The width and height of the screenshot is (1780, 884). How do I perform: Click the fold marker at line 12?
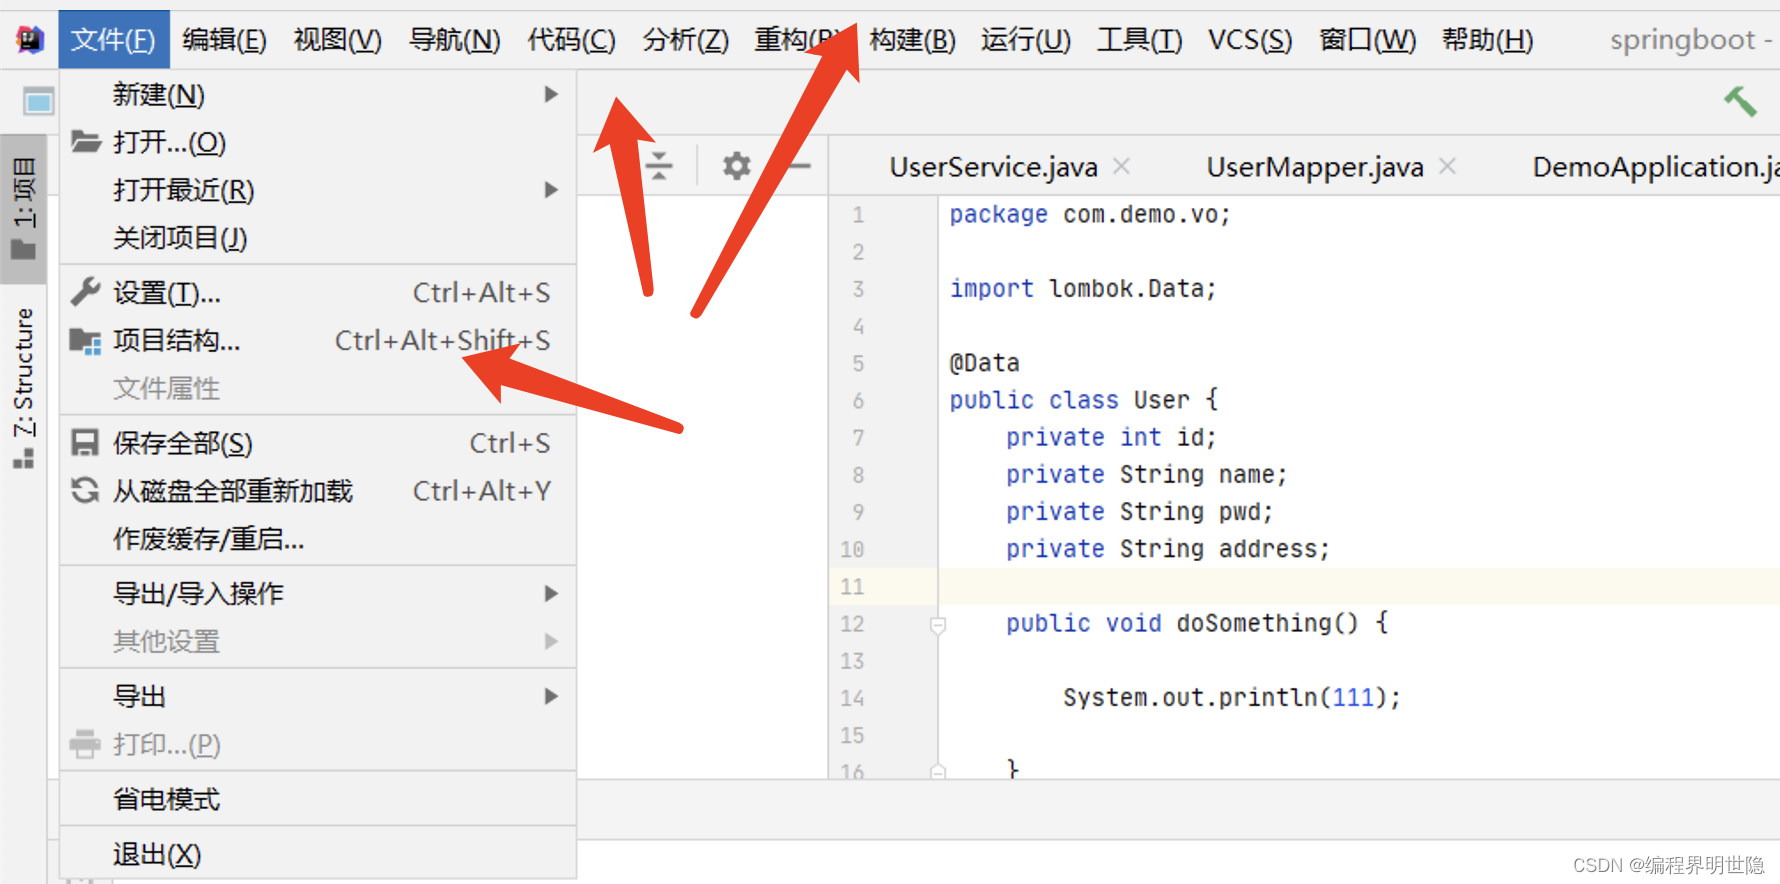pos(938,626)
